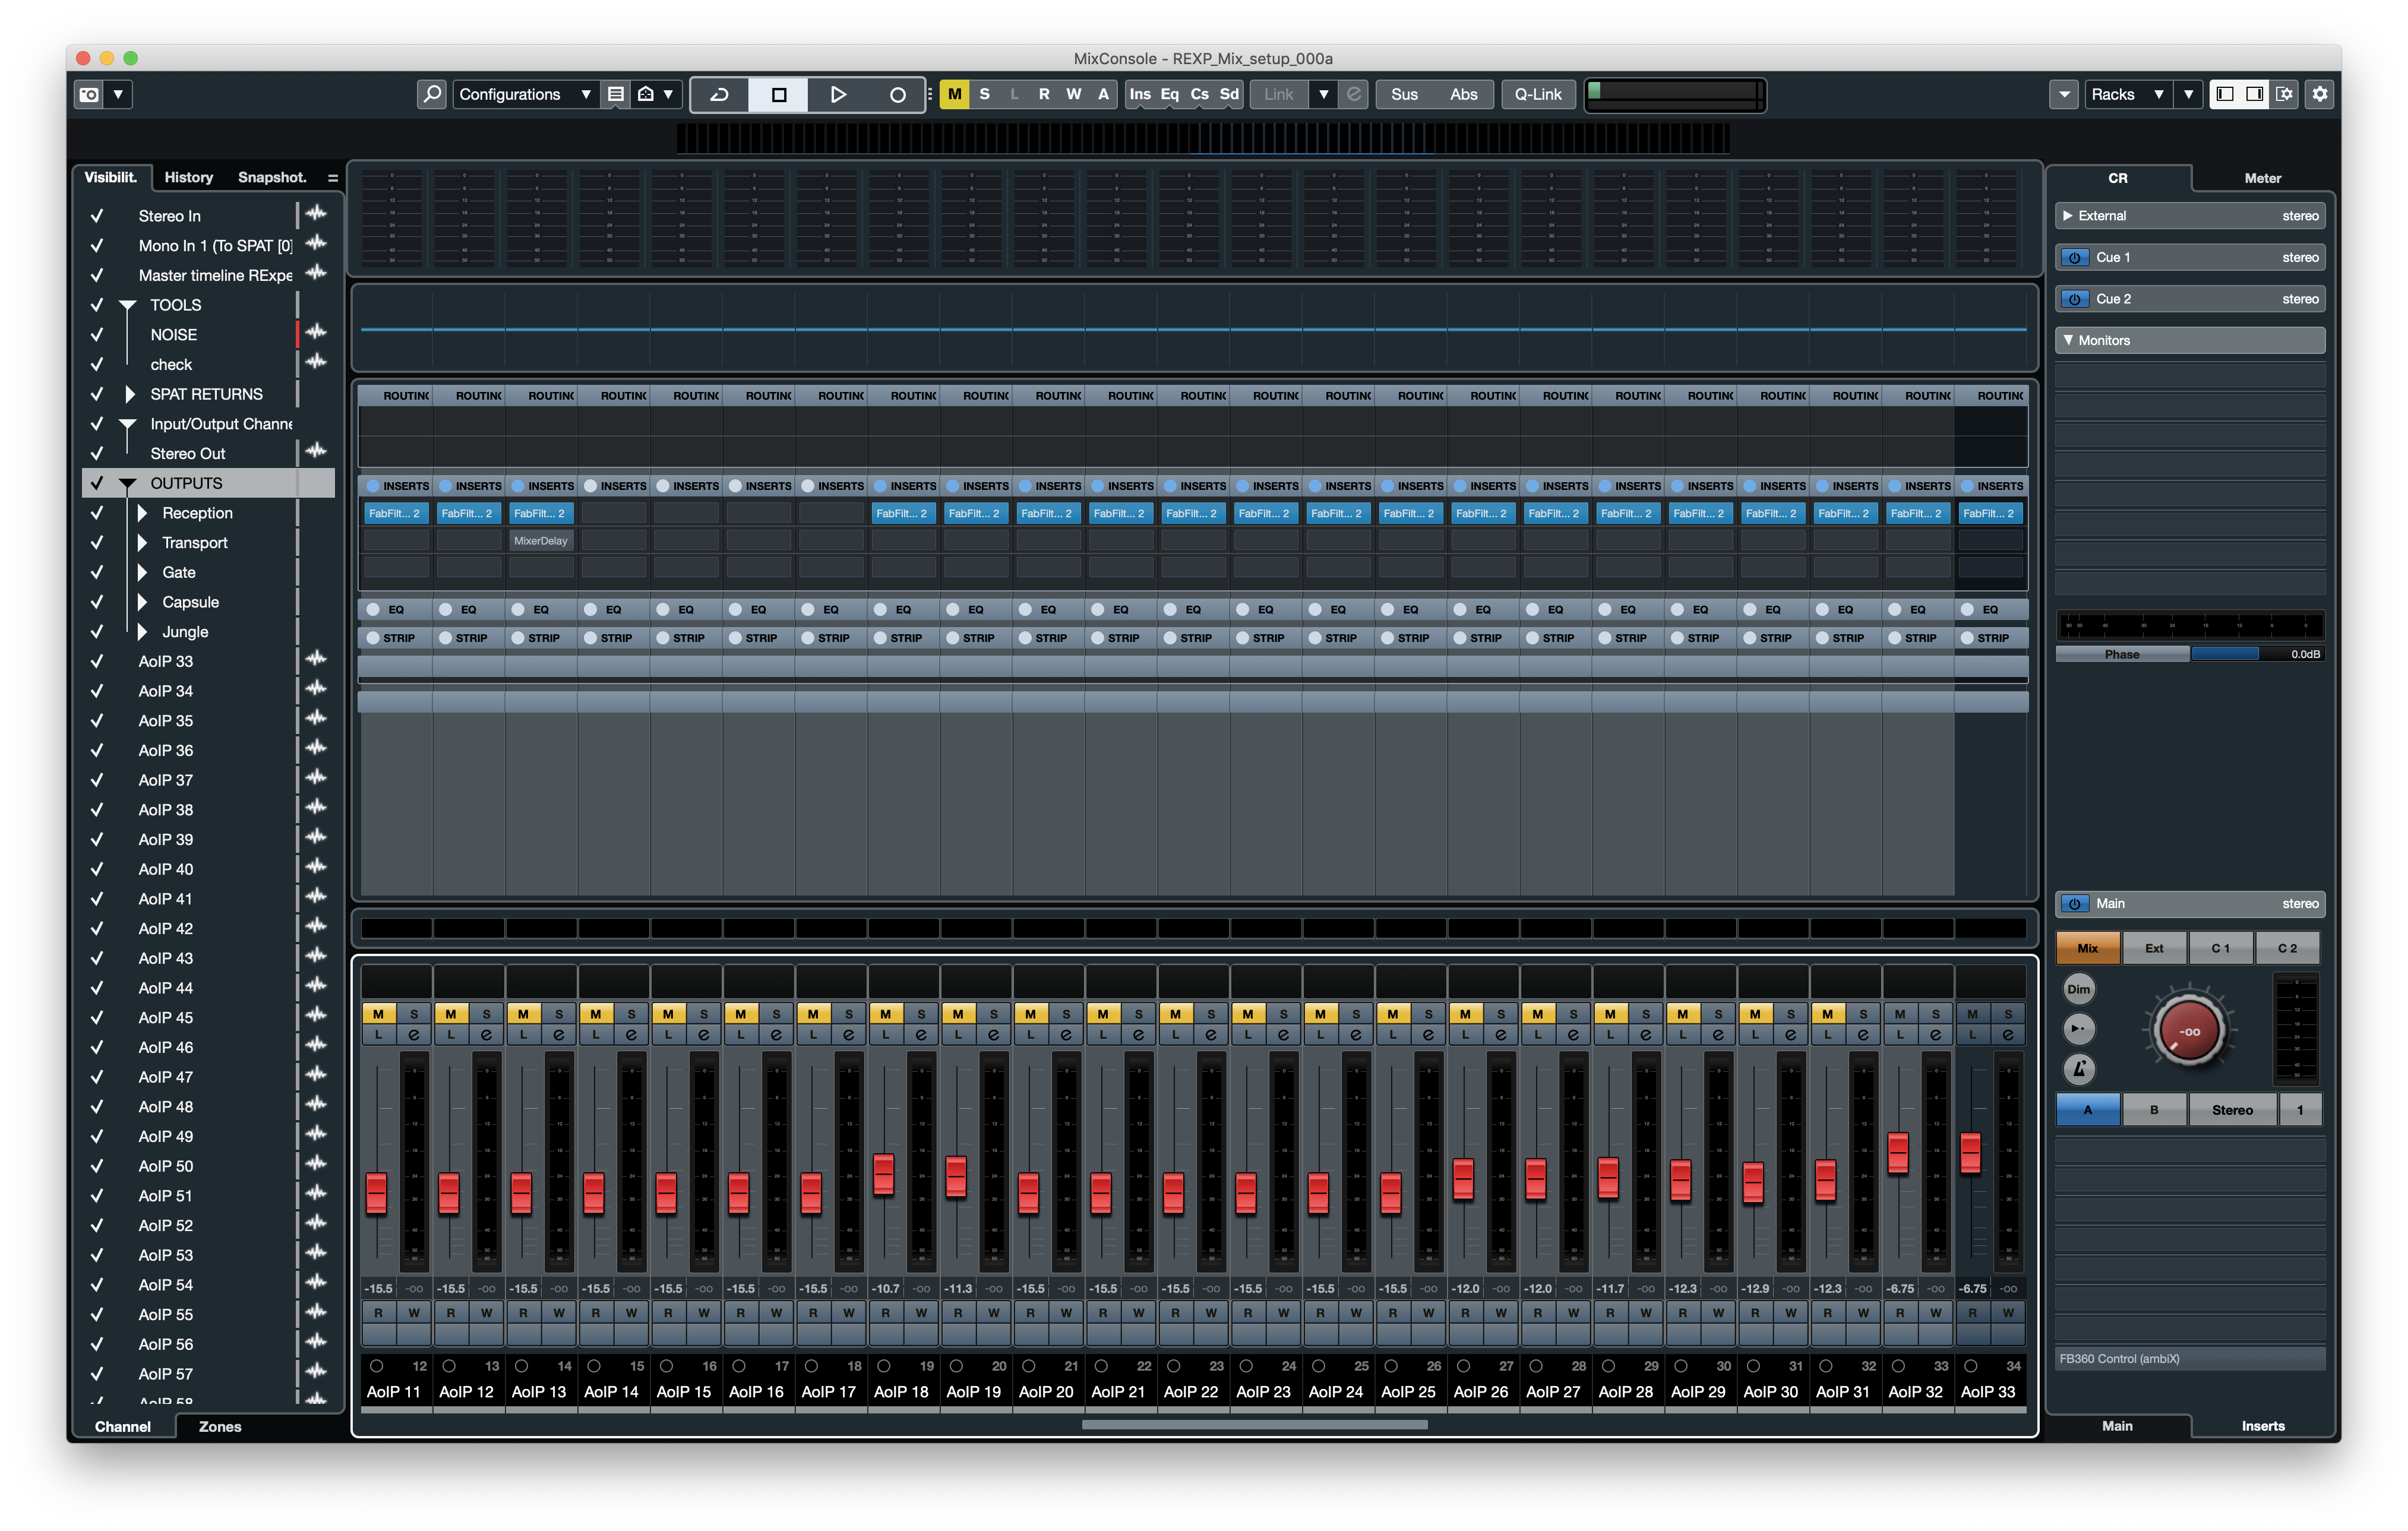The width and height of the screenshot is (2408, 1531).
Task: Uncheck visibility for AoIP 40
Action: coord(97,869)
